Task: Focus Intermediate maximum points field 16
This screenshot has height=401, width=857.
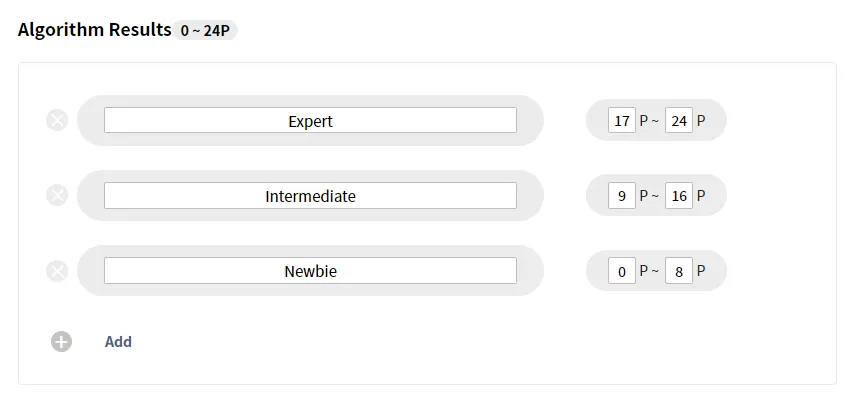Action: 679,196
